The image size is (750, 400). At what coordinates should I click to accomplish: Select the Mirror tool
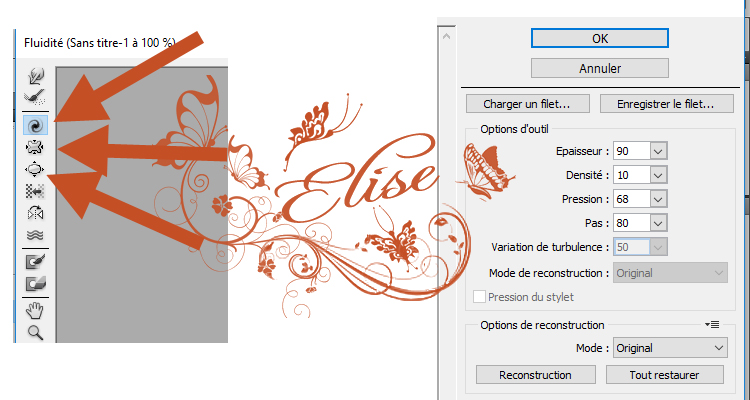coord(35,213)
